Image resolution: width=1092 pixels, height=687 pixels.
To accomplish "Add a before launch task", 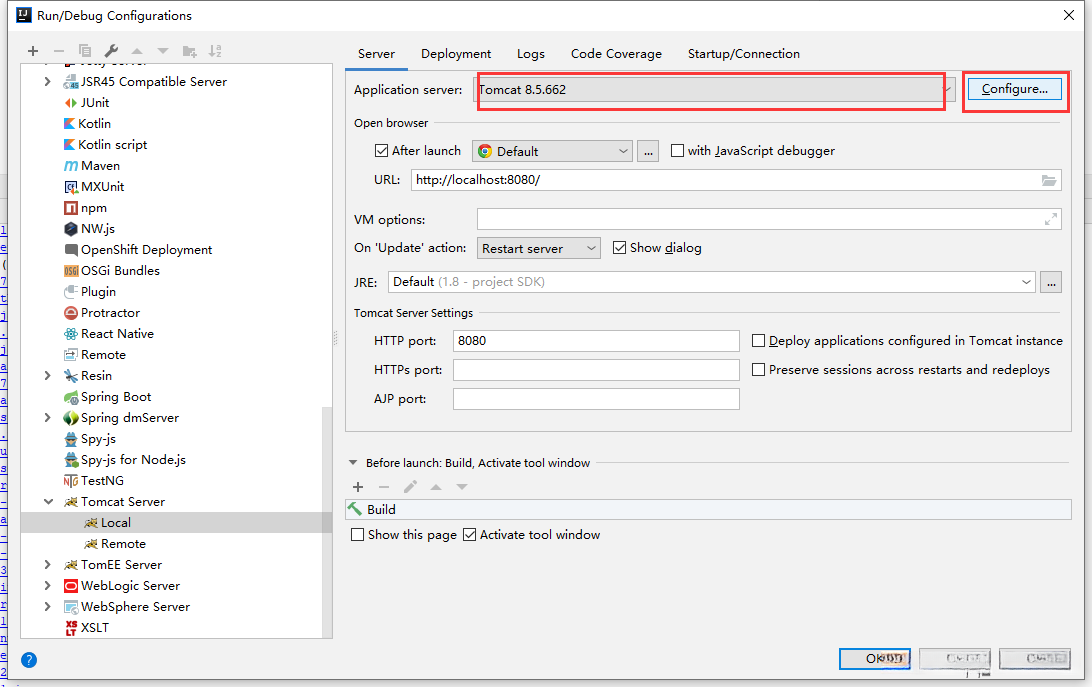I will 358,487.
